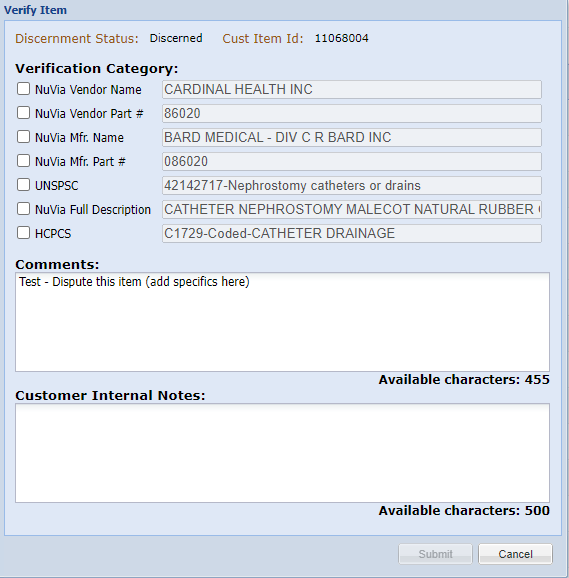This screenshot has width=569, height=578.
Task: Select the NuVia Mfr. Part # checkbox
Action: 23,161
